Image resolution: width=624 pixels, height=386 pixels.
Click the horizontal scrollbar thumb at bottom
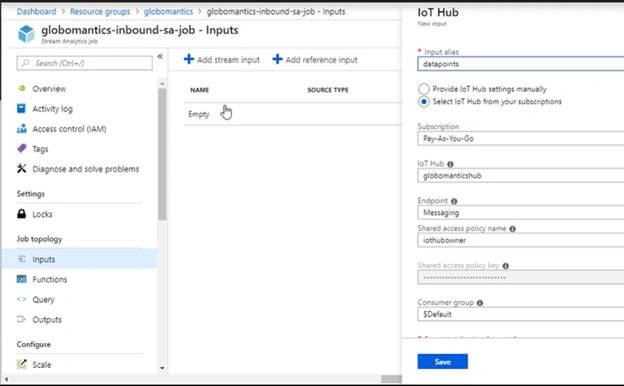coord(391,379)
